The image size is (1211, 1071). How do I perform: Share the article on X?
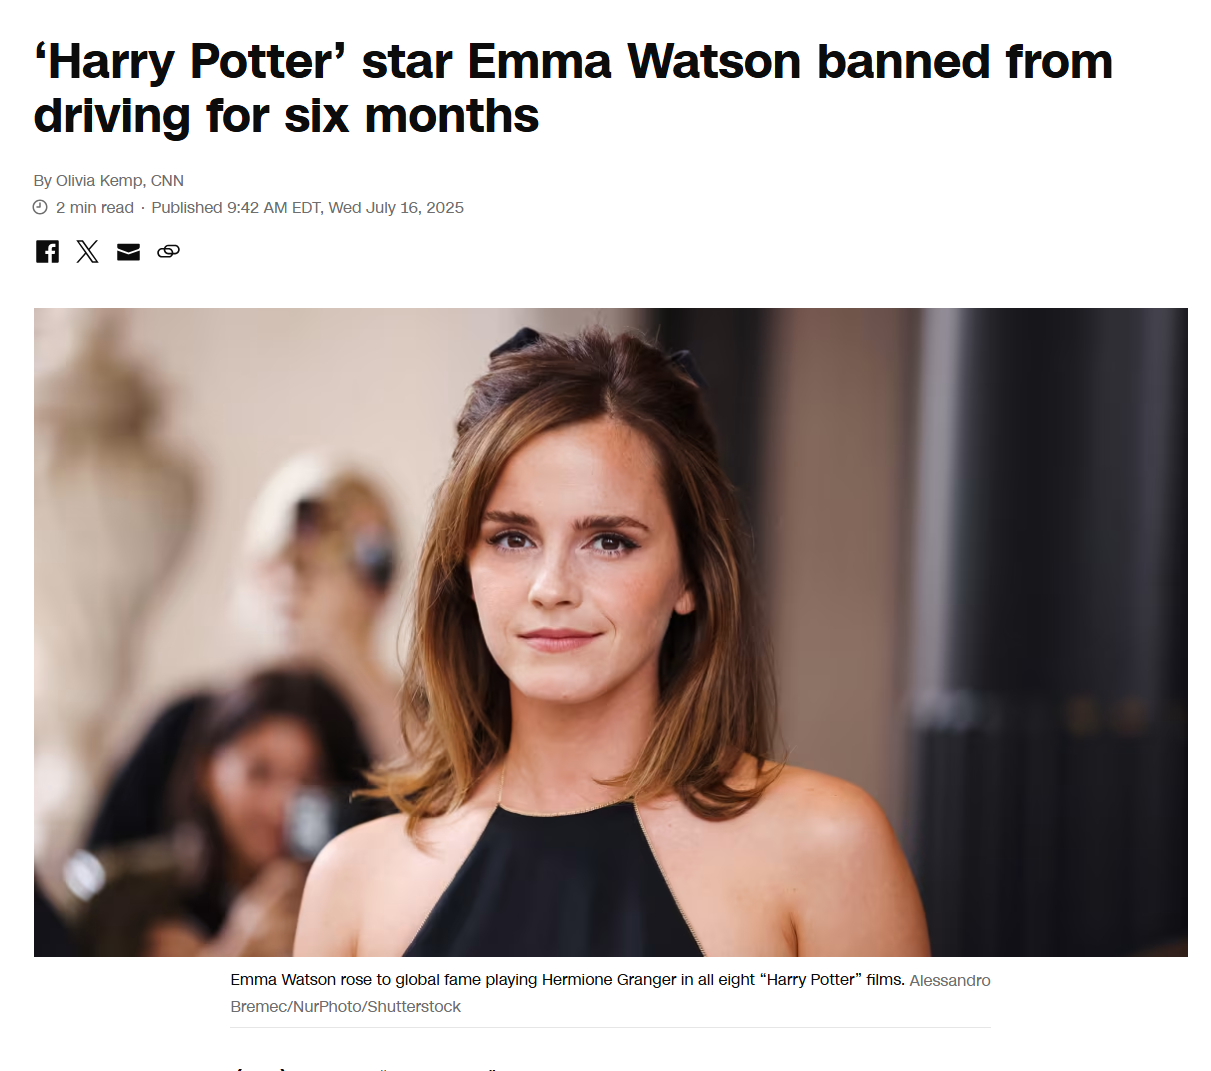tap(88, 251)
